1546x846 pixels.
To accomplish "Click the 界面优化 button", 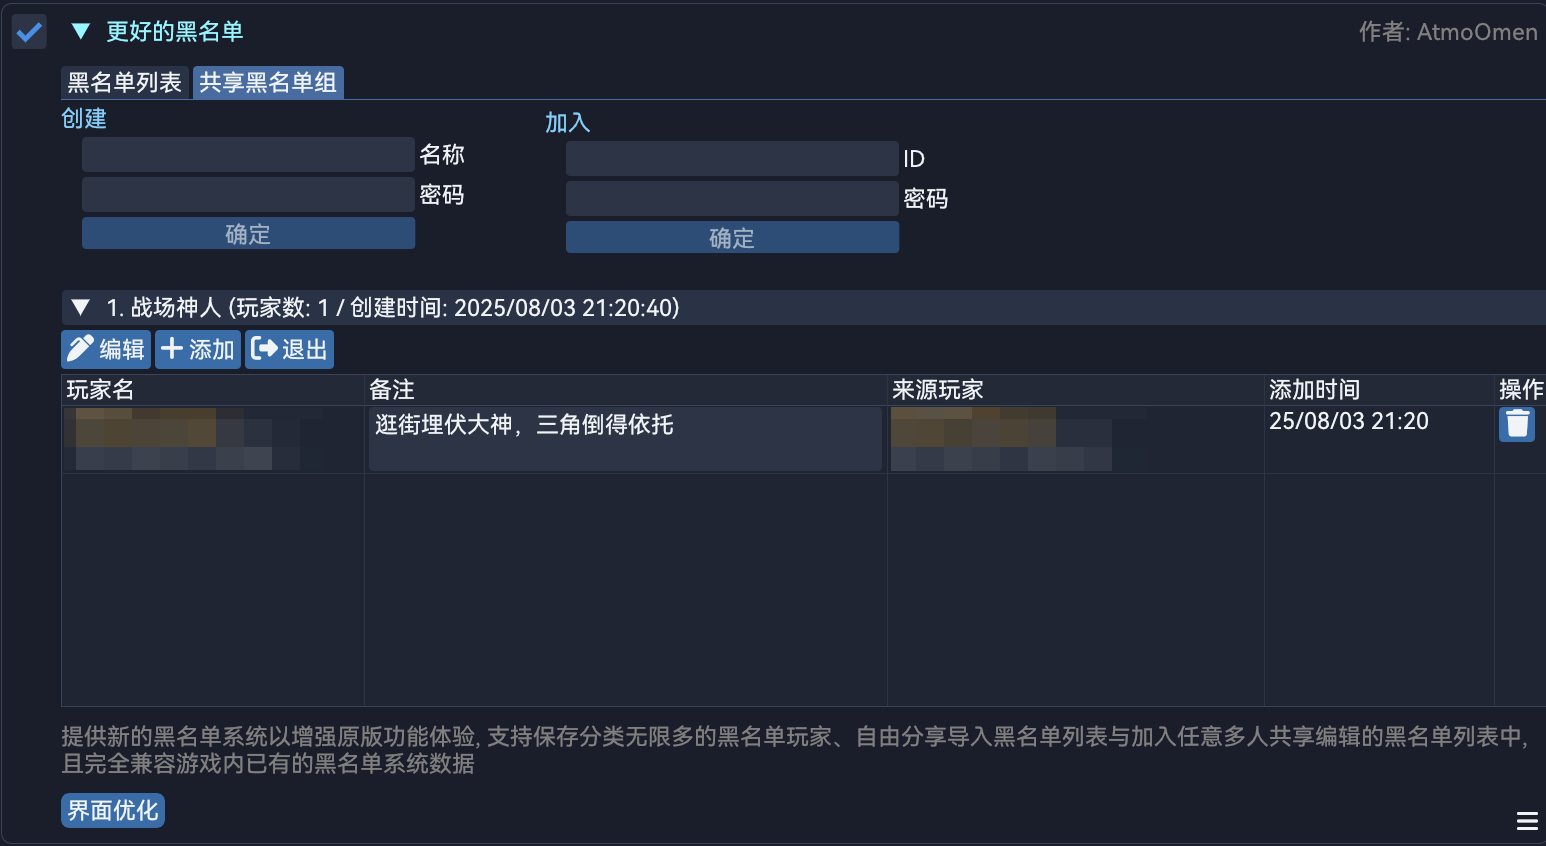I will pyautogui.click(x=112, y=810).
